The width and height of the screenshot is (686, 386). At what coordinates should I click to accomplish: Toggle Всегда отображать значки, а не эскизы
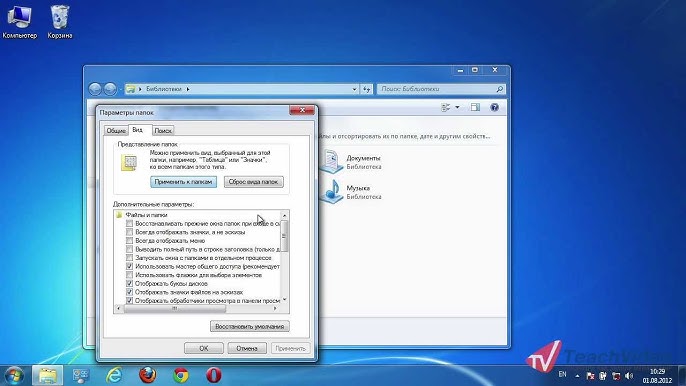click(130, 232)
